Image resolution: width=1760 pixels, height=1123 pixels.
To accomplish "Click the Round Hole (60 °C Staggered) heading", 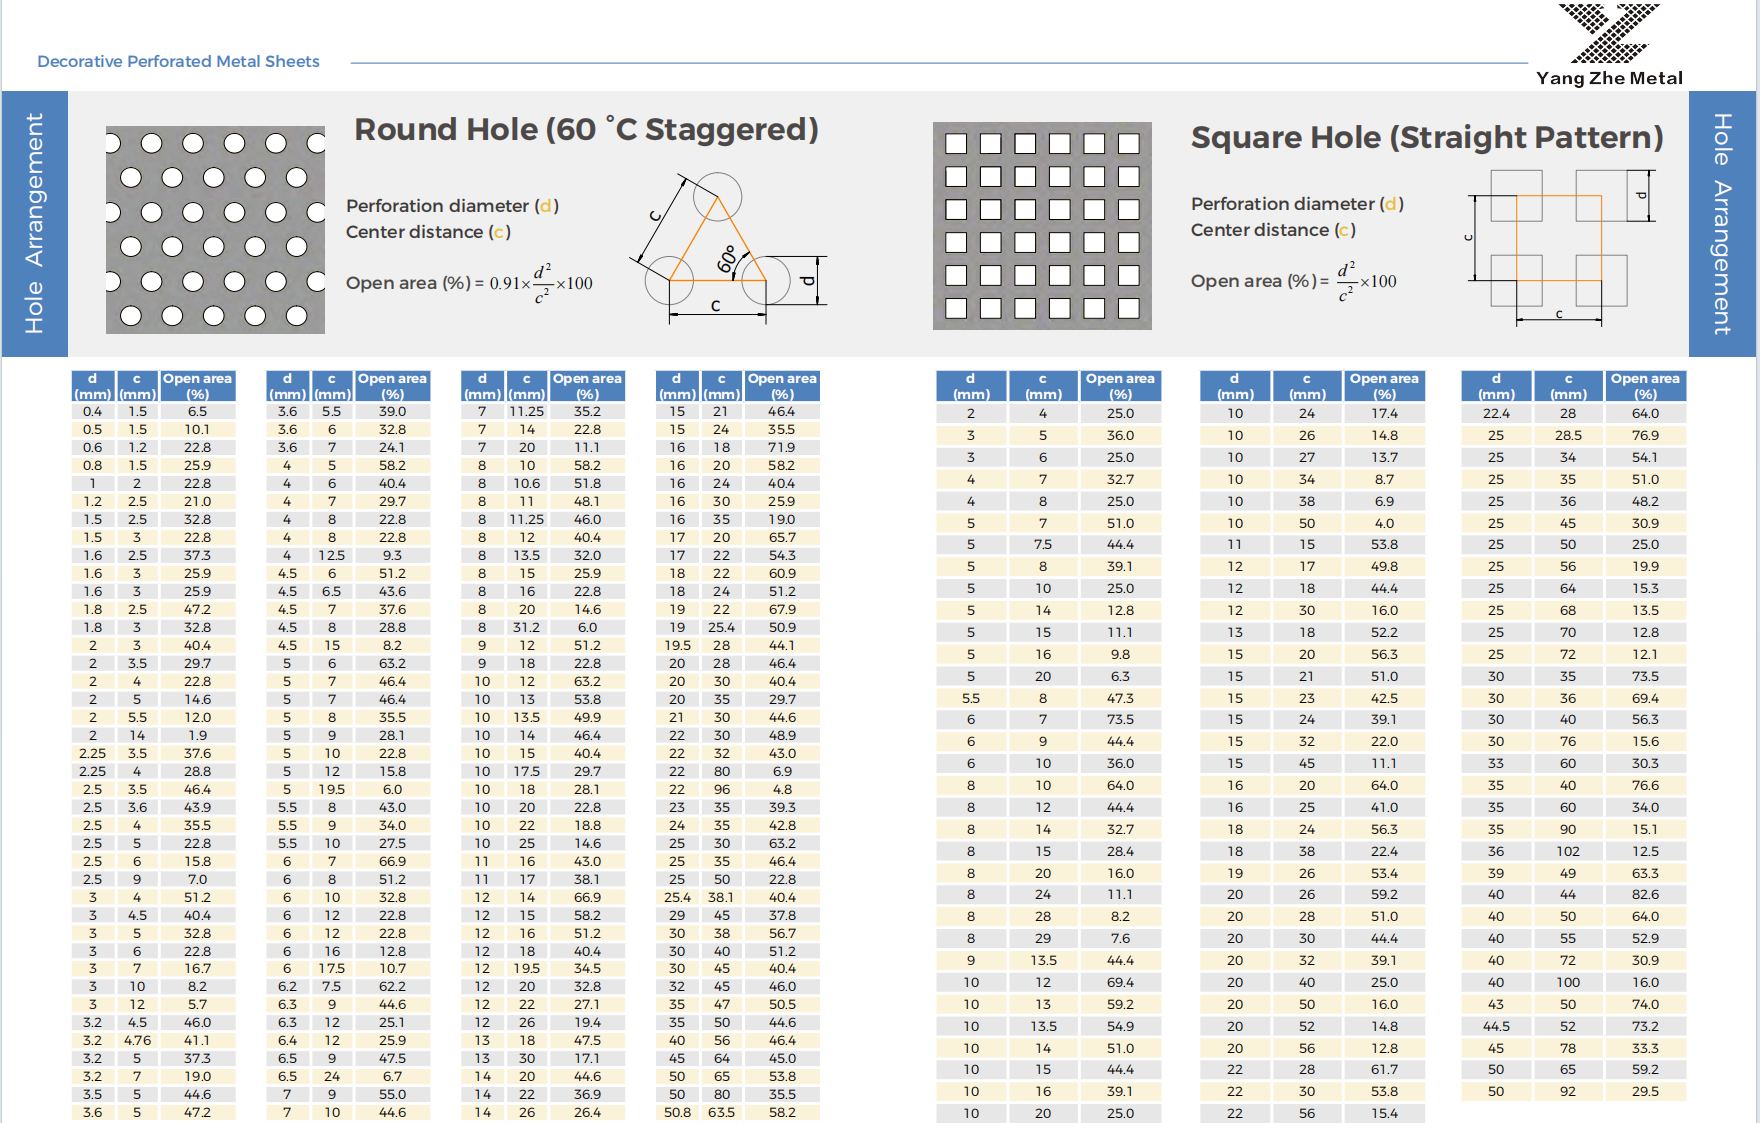I will pyautogui.click(x=586, y=130).
